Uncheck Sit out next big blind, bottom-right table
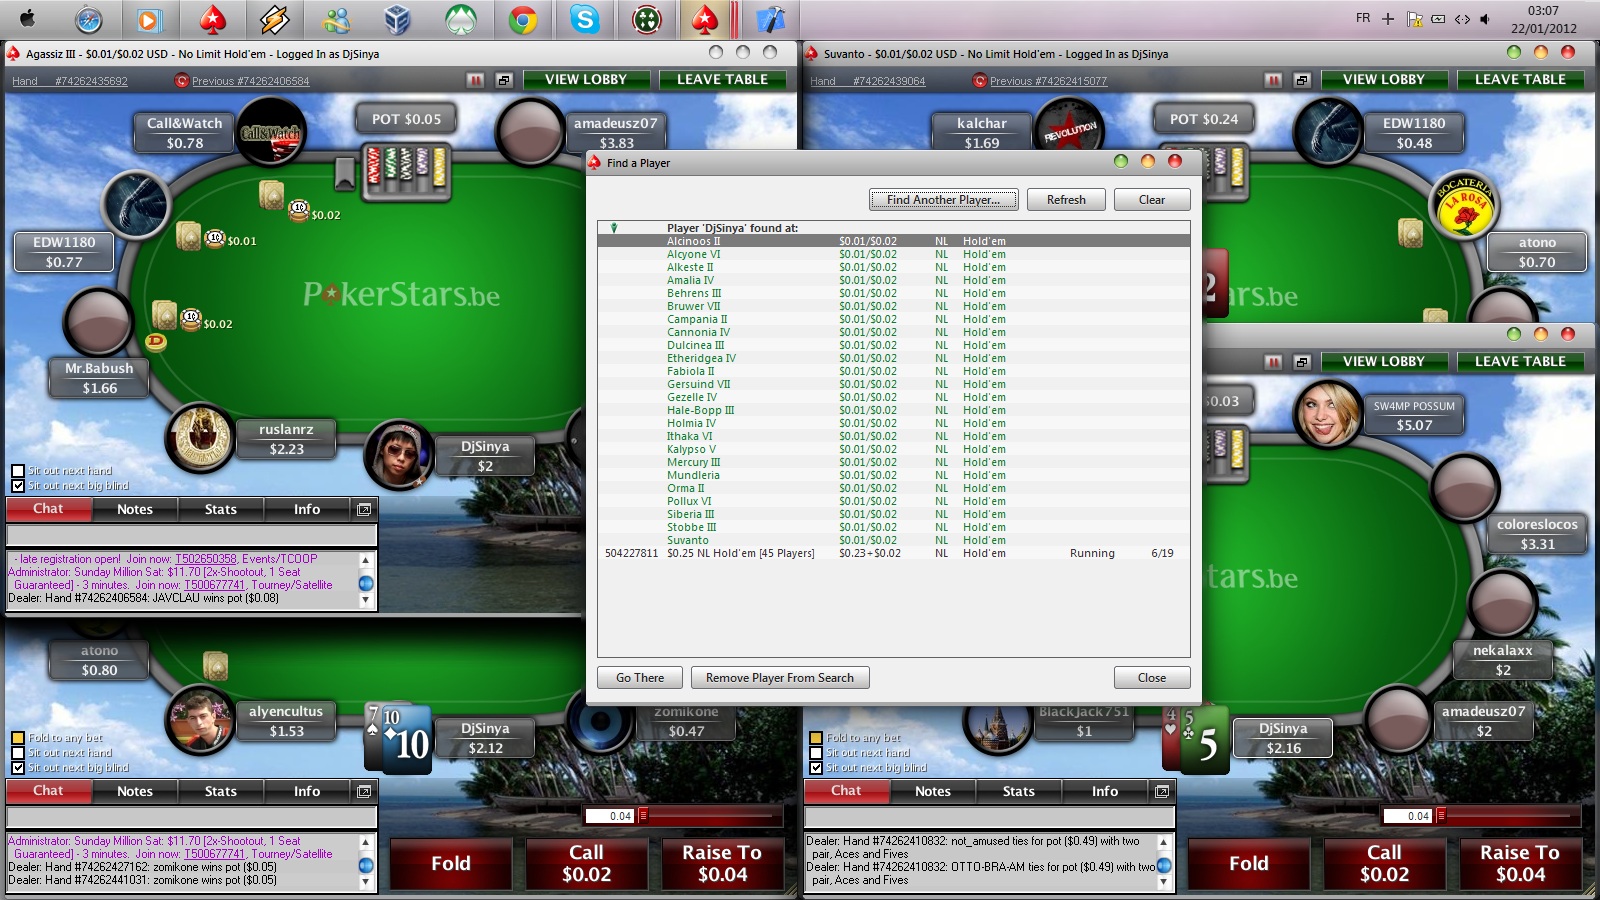This screenshot has height=900, width=1600. [816, 768]
